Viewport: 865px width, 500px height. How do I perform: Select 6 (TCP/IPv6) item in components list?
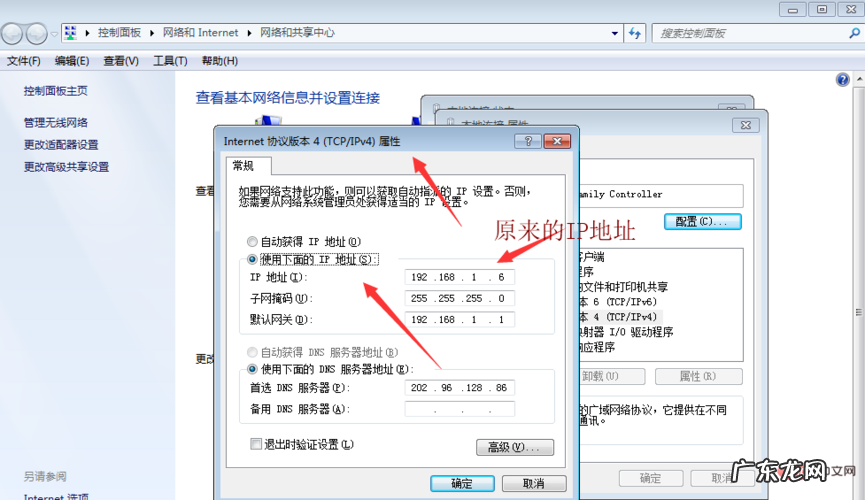coord(618,302)
